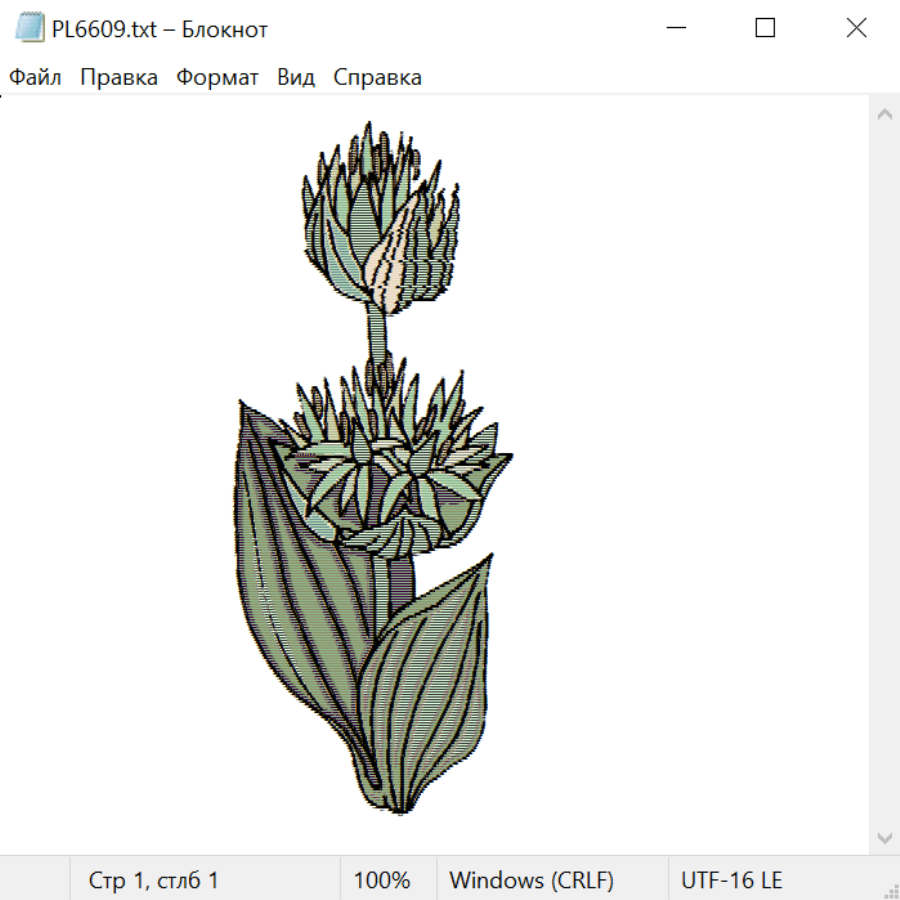This screenshot has width=900, height=900.
Task: Open the Формат menu
Action: [x=217, y=78]
